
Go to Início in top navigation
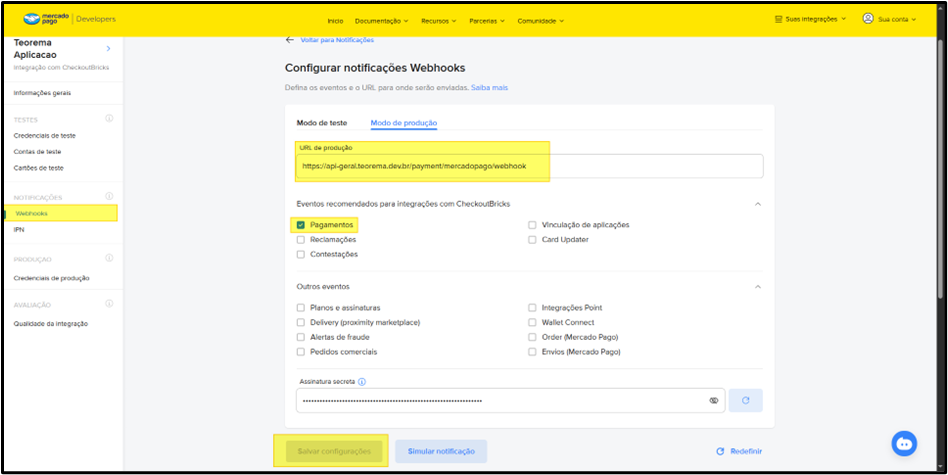[x=336, y=21]
